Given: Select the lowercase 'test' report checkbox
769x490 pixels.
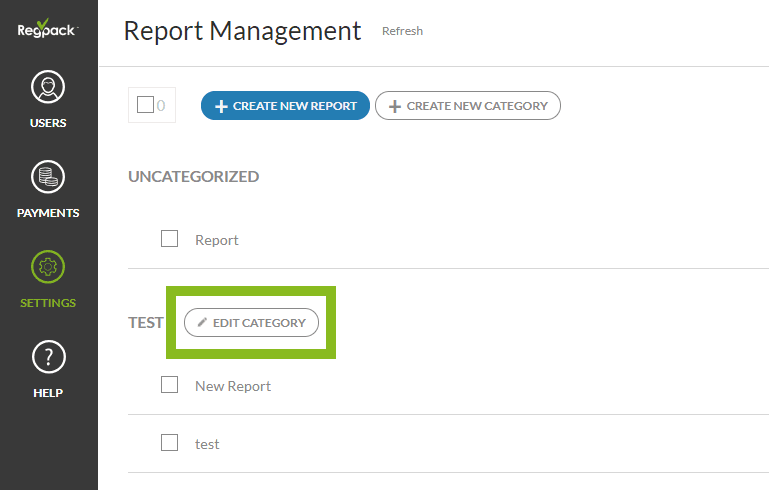Looking at the screenshot, I should pyautogui.click(x=170, y=443).
